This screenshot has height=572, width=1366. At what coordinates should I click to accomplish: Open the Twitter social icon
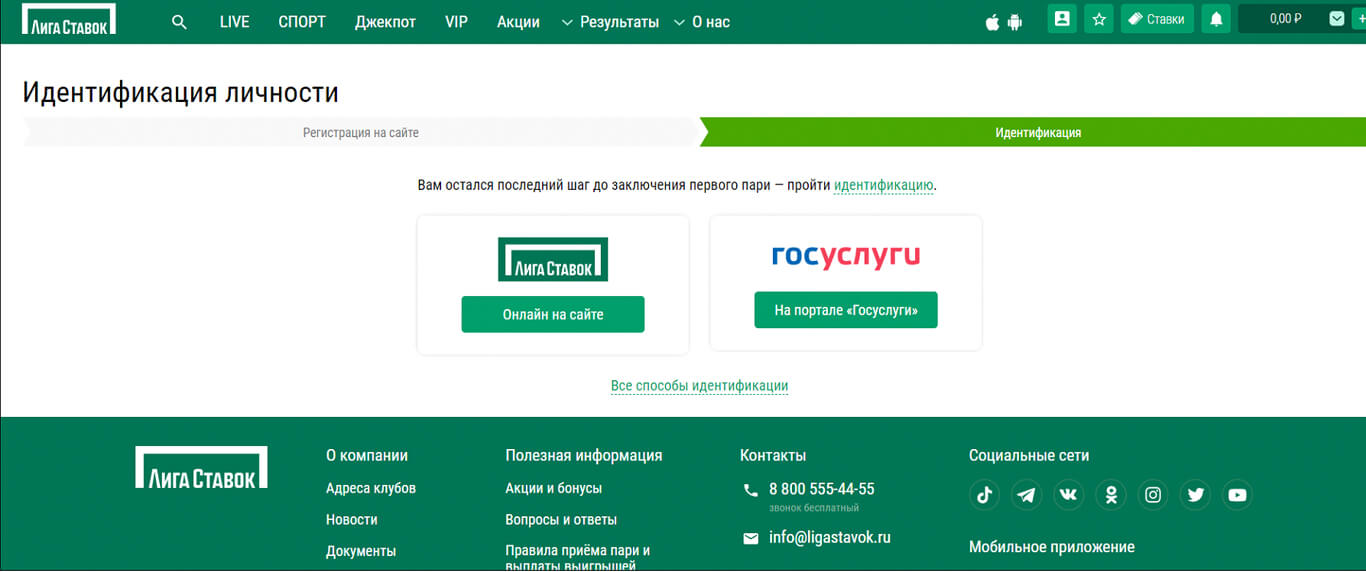pos(1195,495)
